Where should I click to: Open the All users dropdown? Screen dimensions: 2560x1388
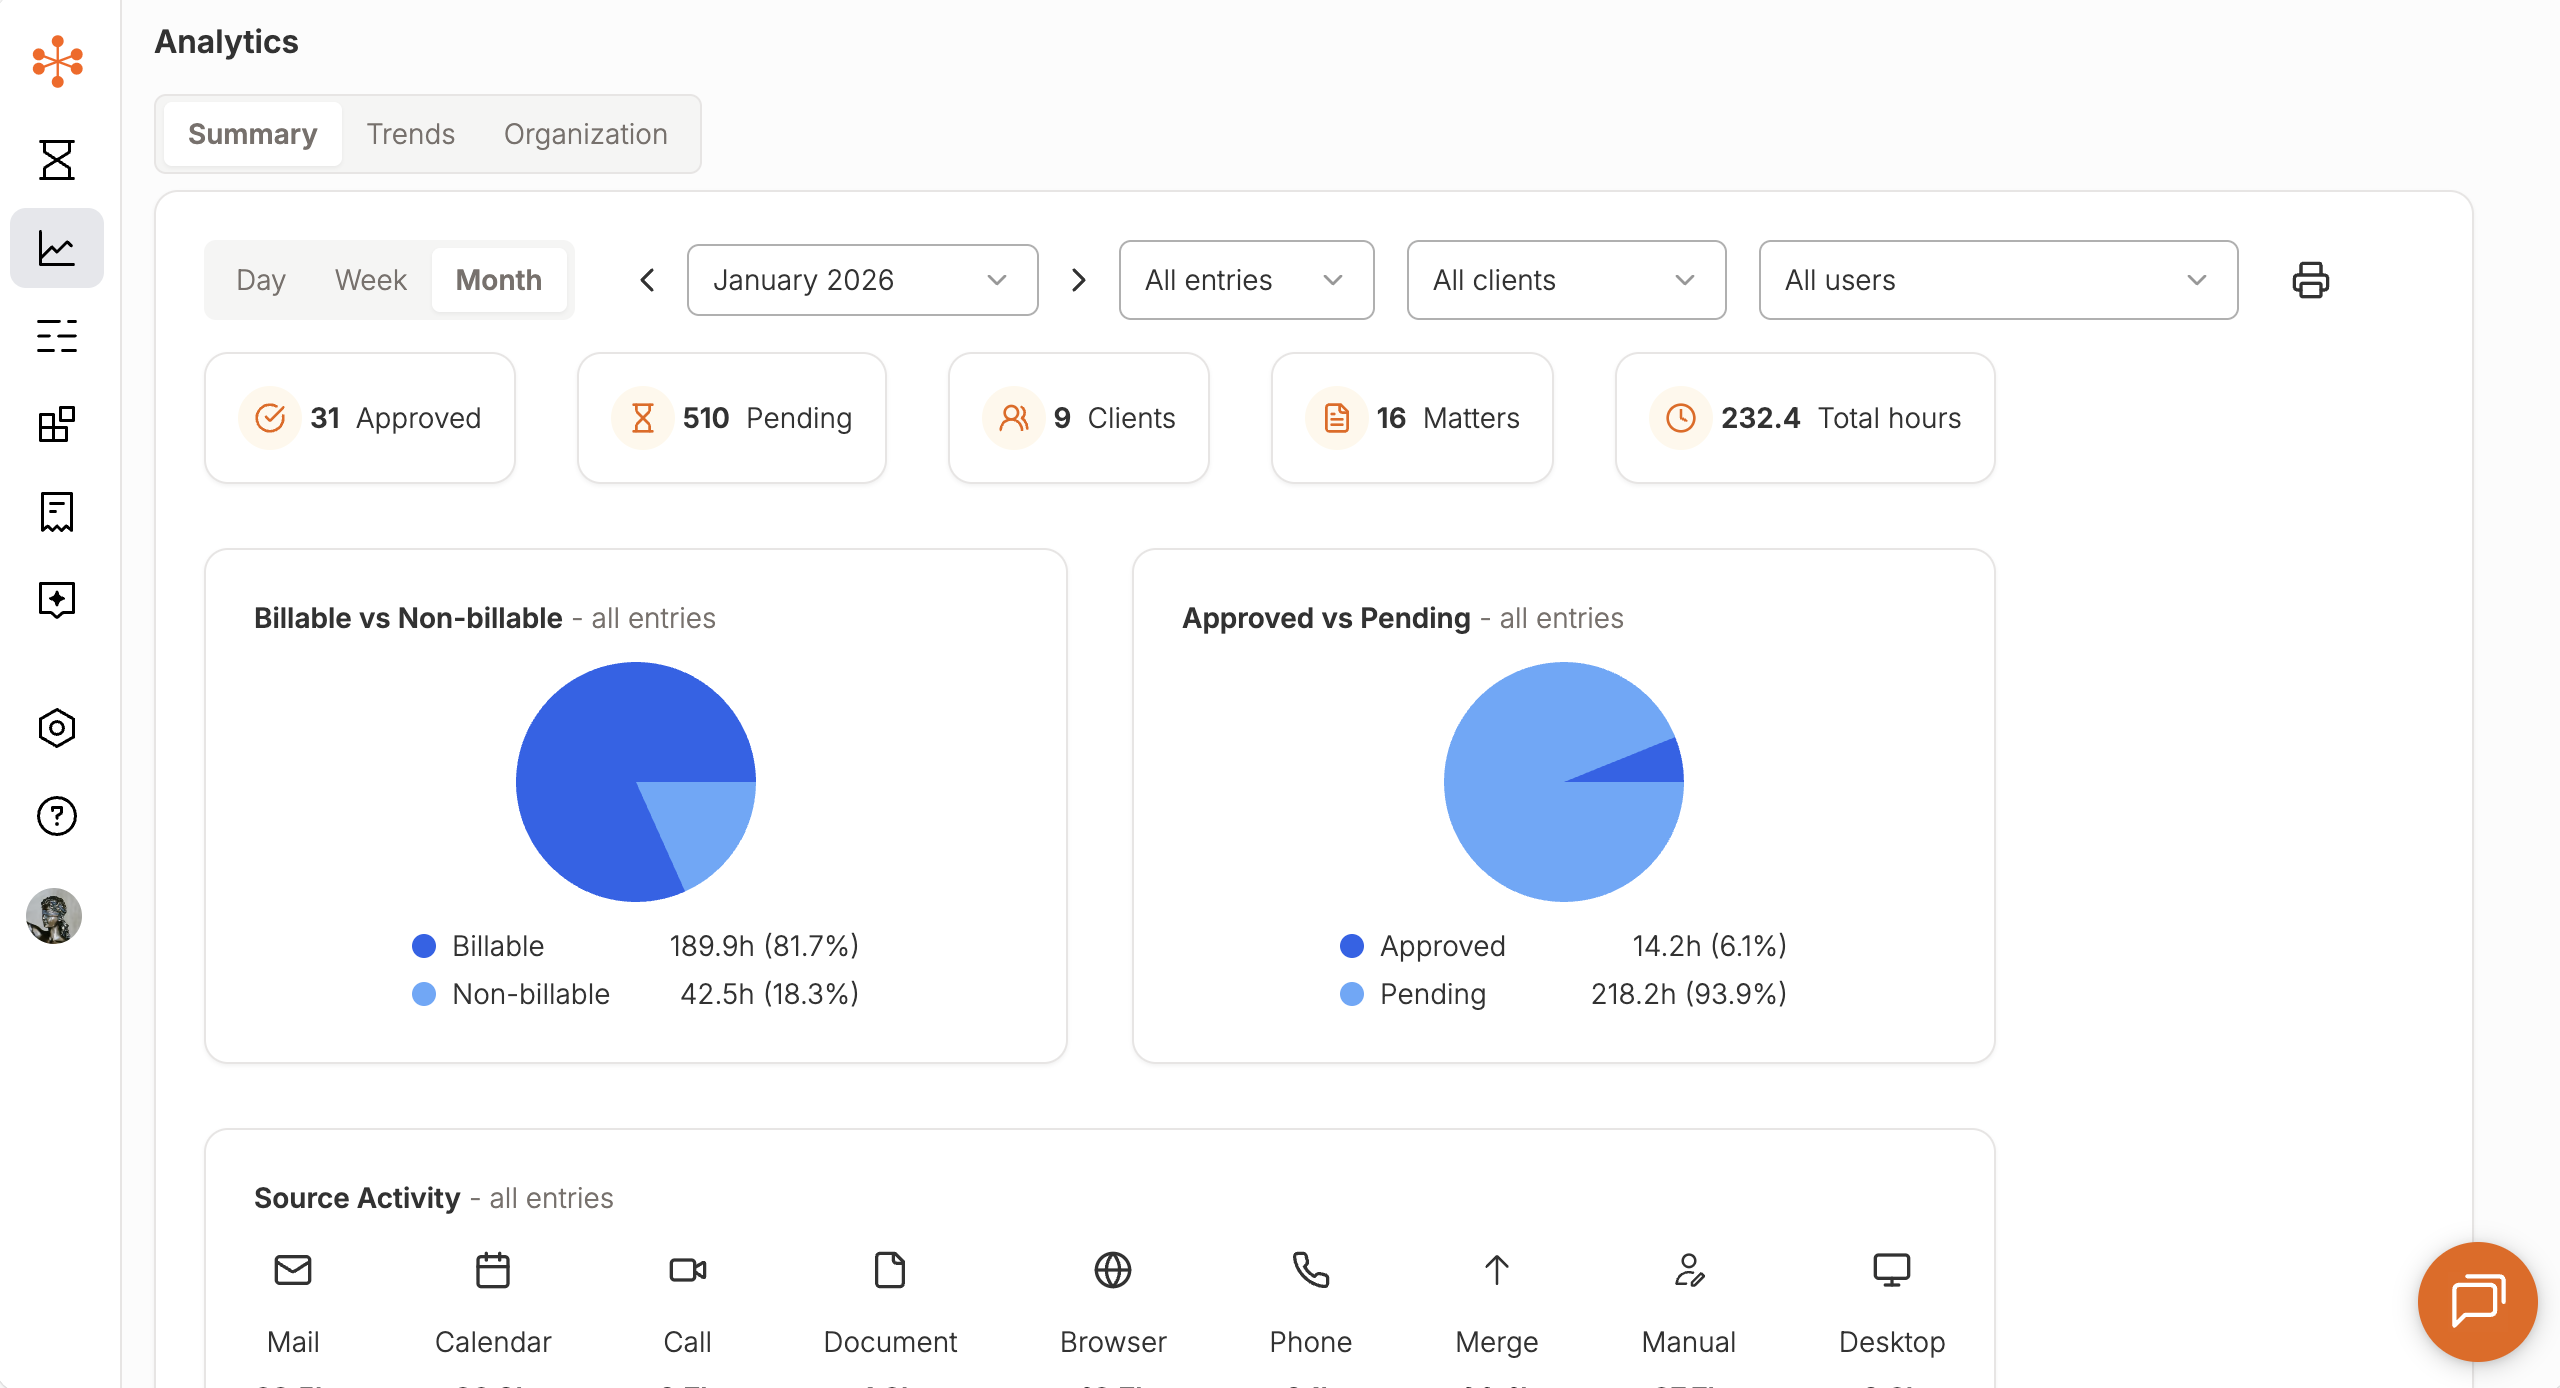click(1997, 280)
